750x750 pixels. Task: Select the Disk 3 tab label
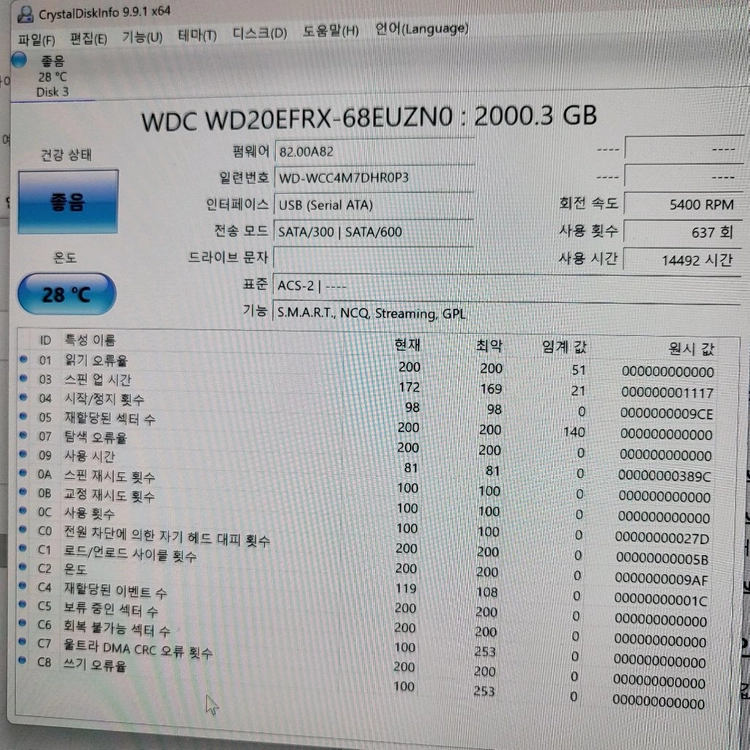click(53, 92)
